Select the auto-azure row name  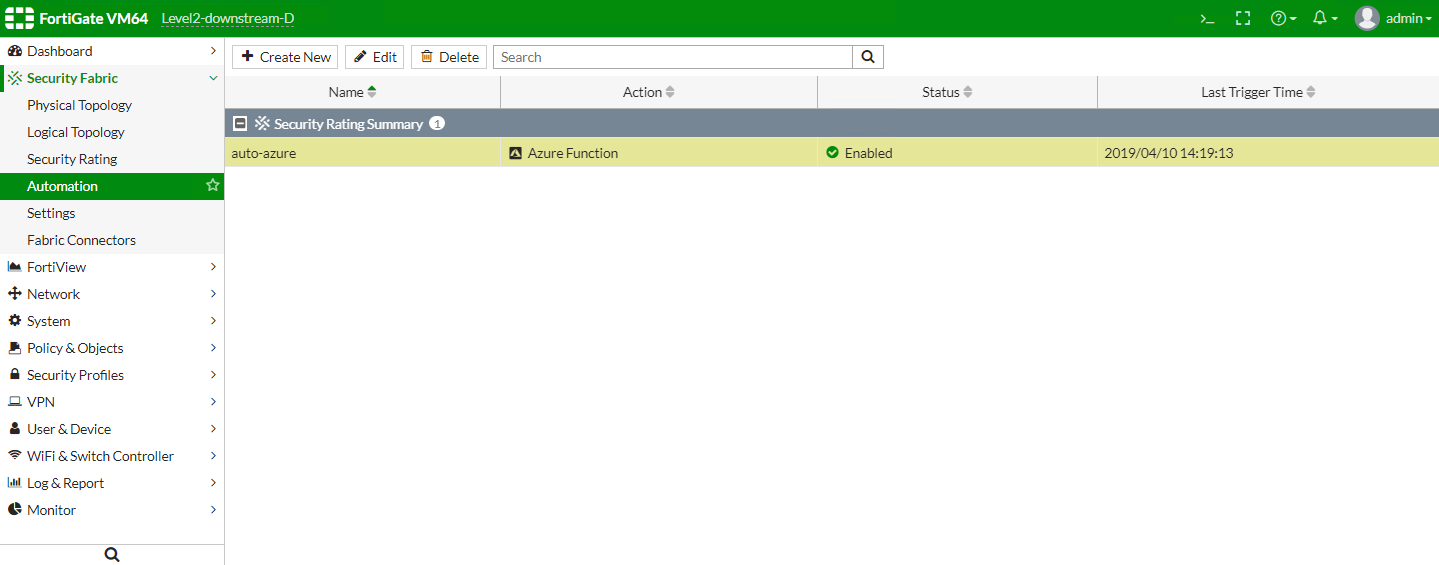click(x=264, y=153)
